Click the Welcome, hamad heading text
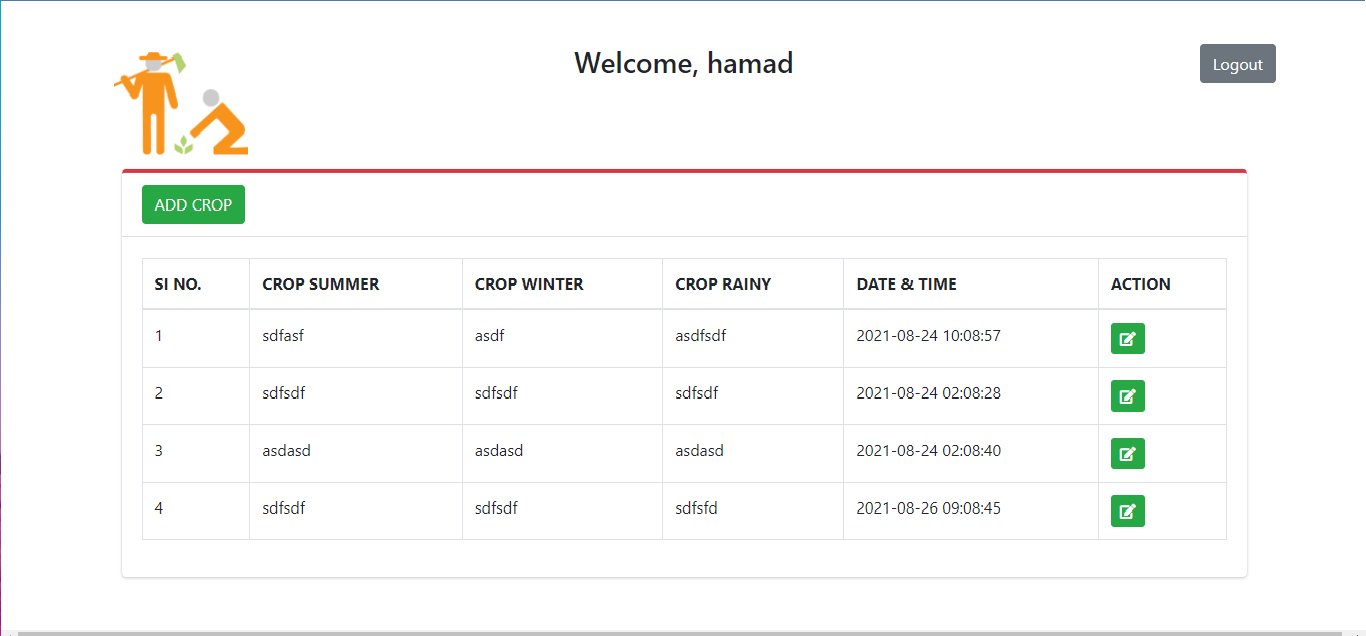 click(x=684, y=63)
